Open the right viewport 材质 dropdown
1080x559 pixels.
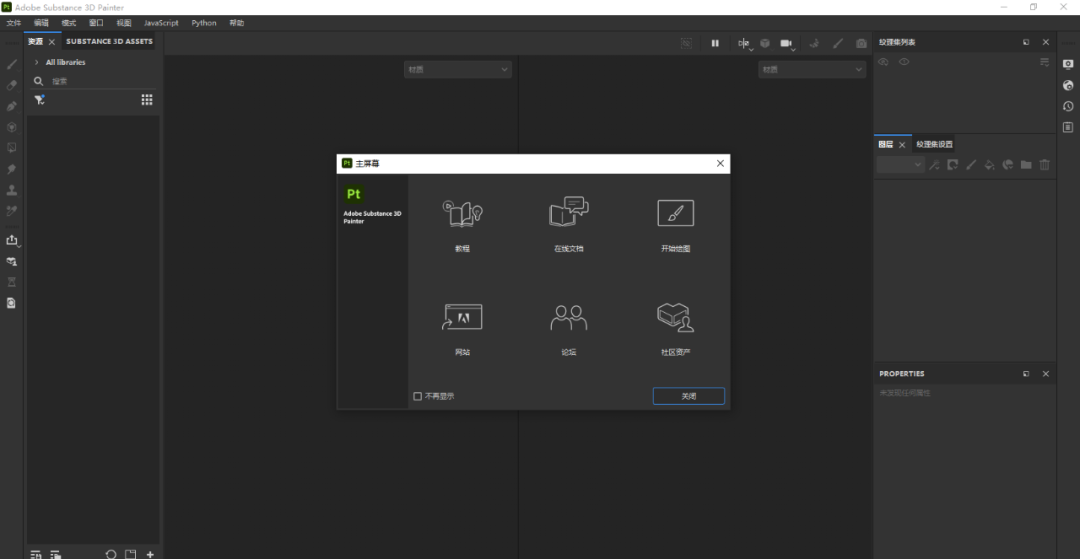[x=811, y=70]
